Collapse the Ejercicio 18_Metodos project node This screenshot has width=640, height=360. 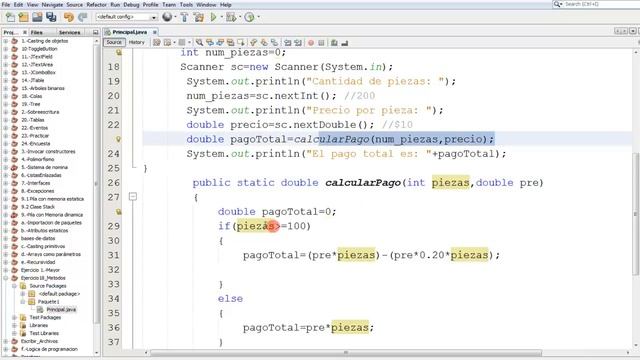[x=6, y=278]
